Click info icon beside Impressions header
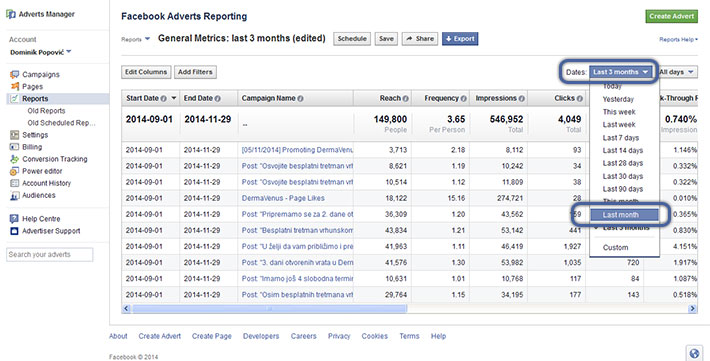The height and width of the screenshot is (361, 710). point(521,98)
